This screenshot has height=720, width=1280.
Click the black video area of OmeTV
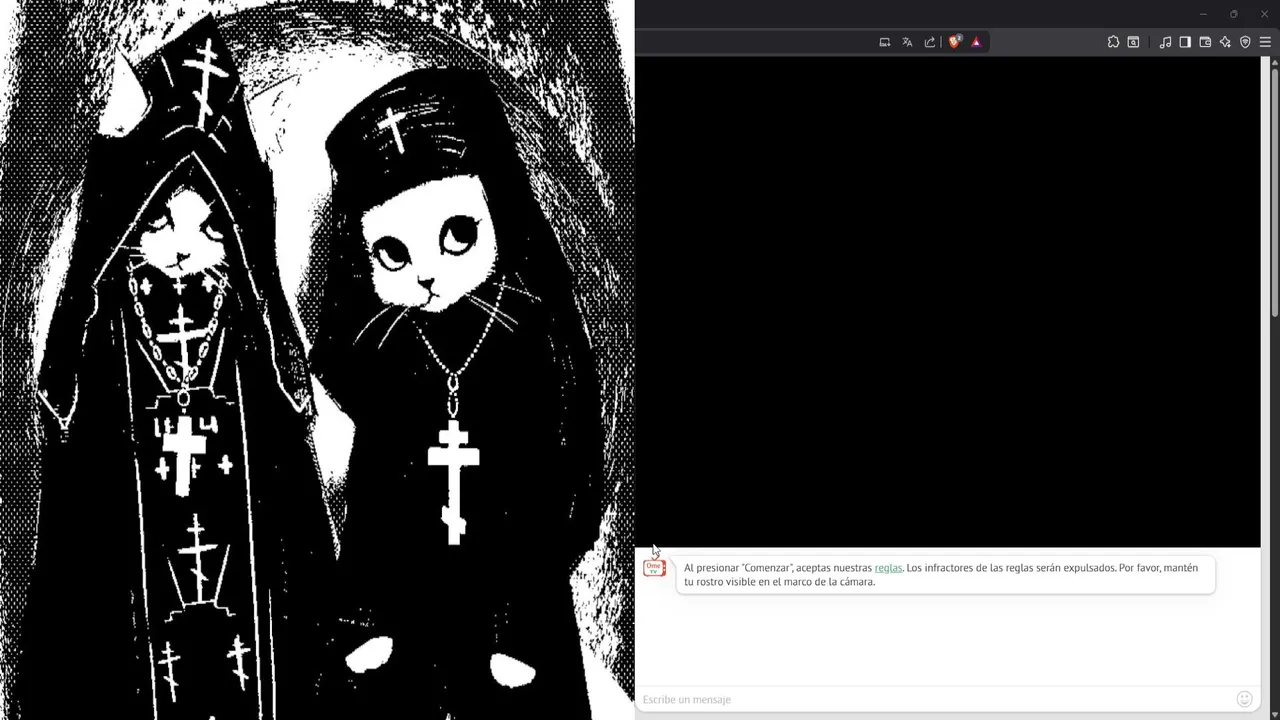tap(948, 301)
